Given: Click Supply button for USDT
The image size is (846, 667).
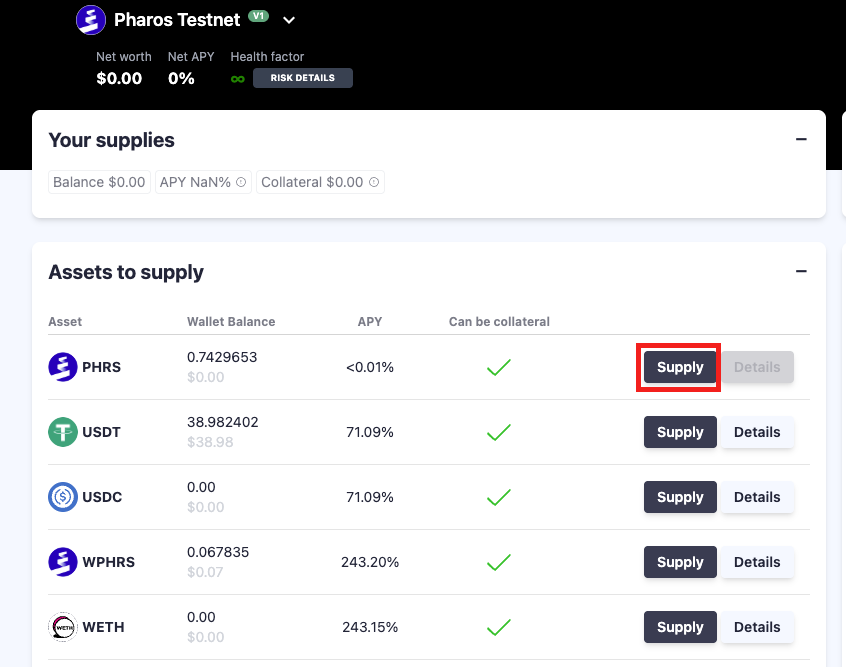Looking at the screenshot, I should [680, 432].
